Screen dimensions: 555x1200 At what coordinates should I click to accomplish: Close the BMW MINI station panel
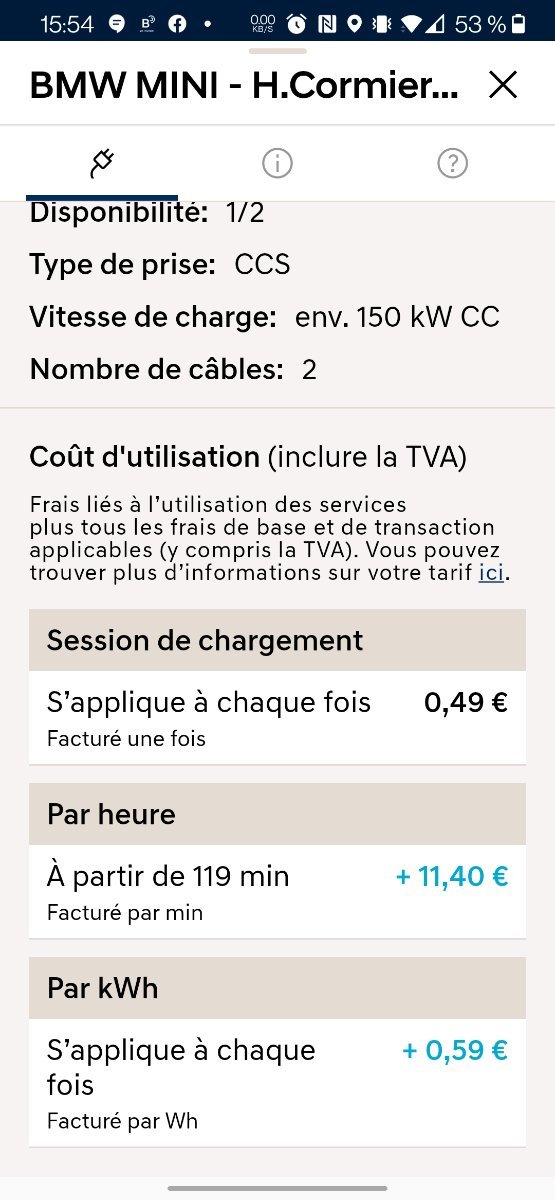click(503, 86)
